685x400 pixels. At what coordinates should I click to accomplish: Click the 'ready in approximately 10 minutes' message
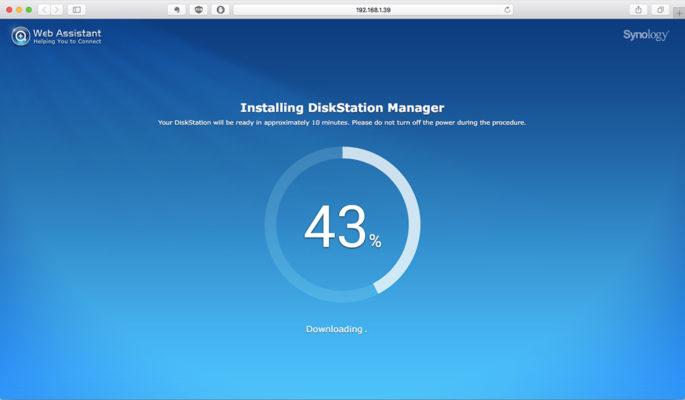click(342, 123)
